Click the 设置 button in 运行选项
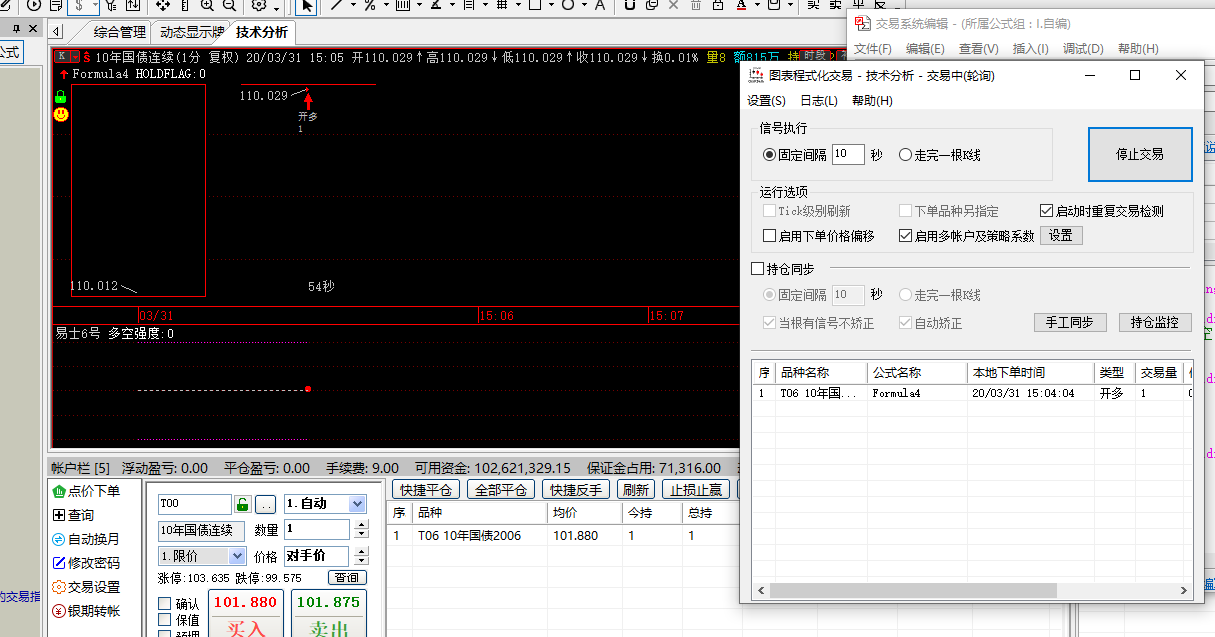The height and width of the screenshot is (637, 1215). click(1061, 236)
